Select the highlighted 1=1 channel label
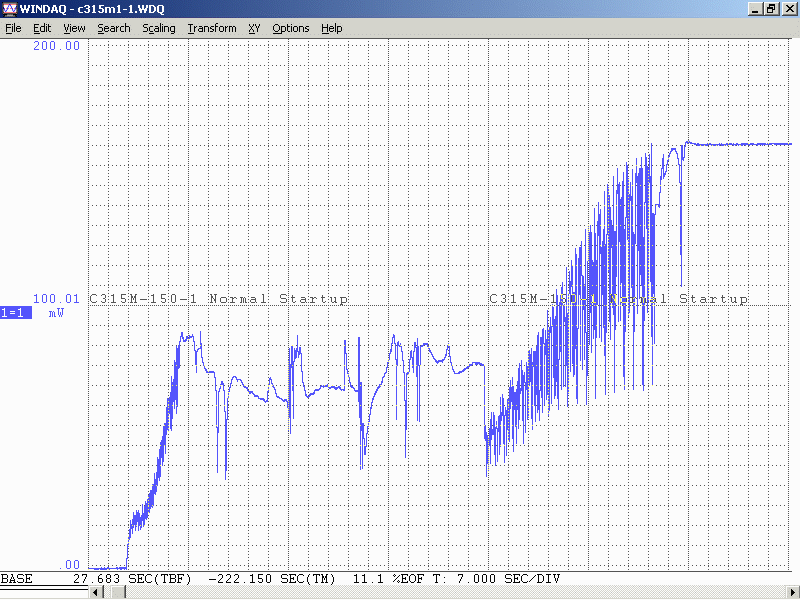800x600 pixels. [16, 313]
